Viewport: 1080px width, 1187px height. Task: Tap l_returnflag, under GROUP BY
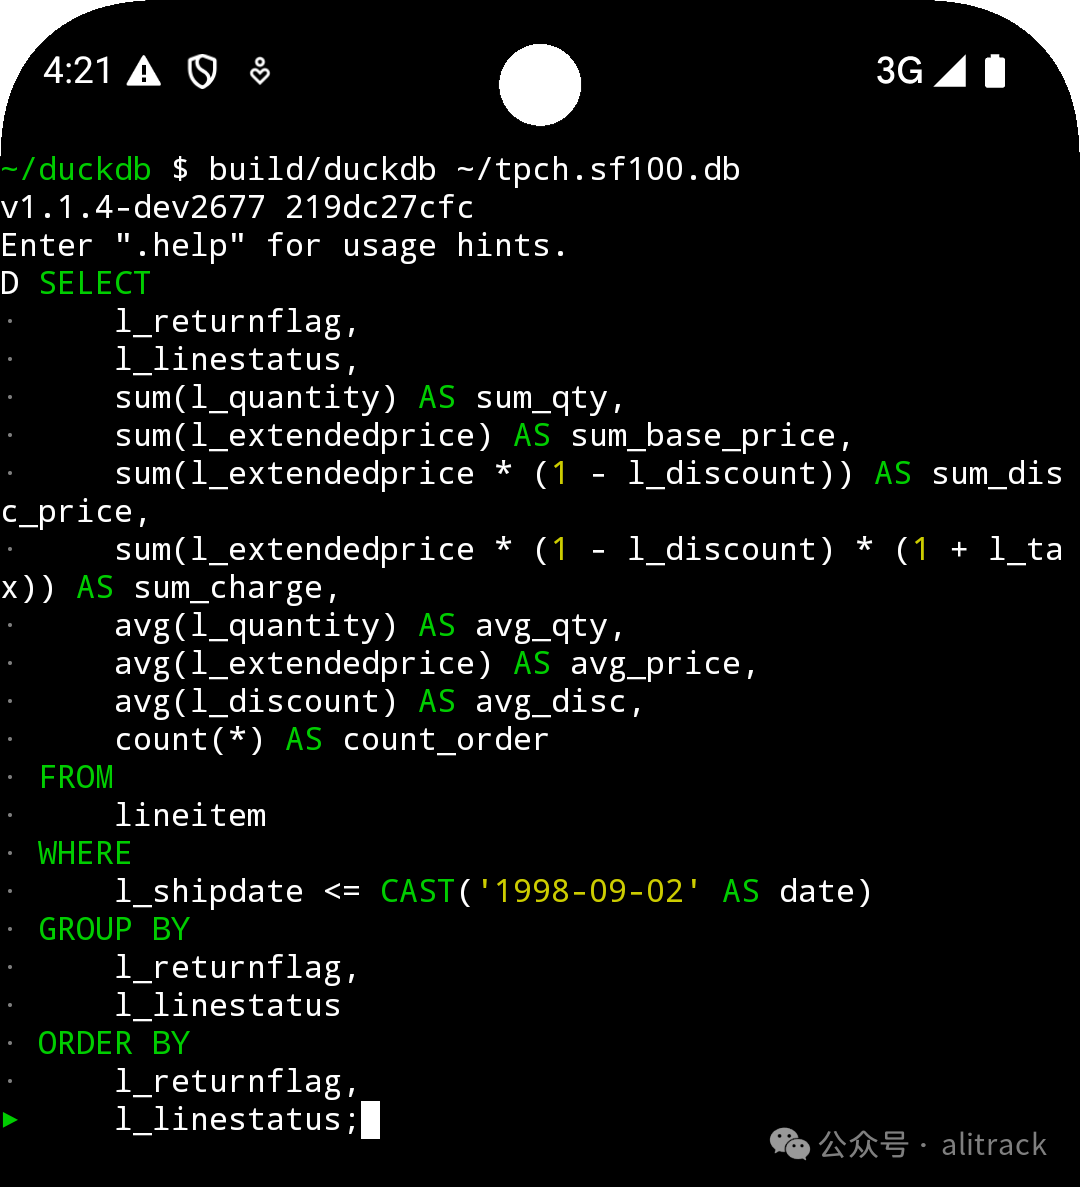[x=236, y=968]
